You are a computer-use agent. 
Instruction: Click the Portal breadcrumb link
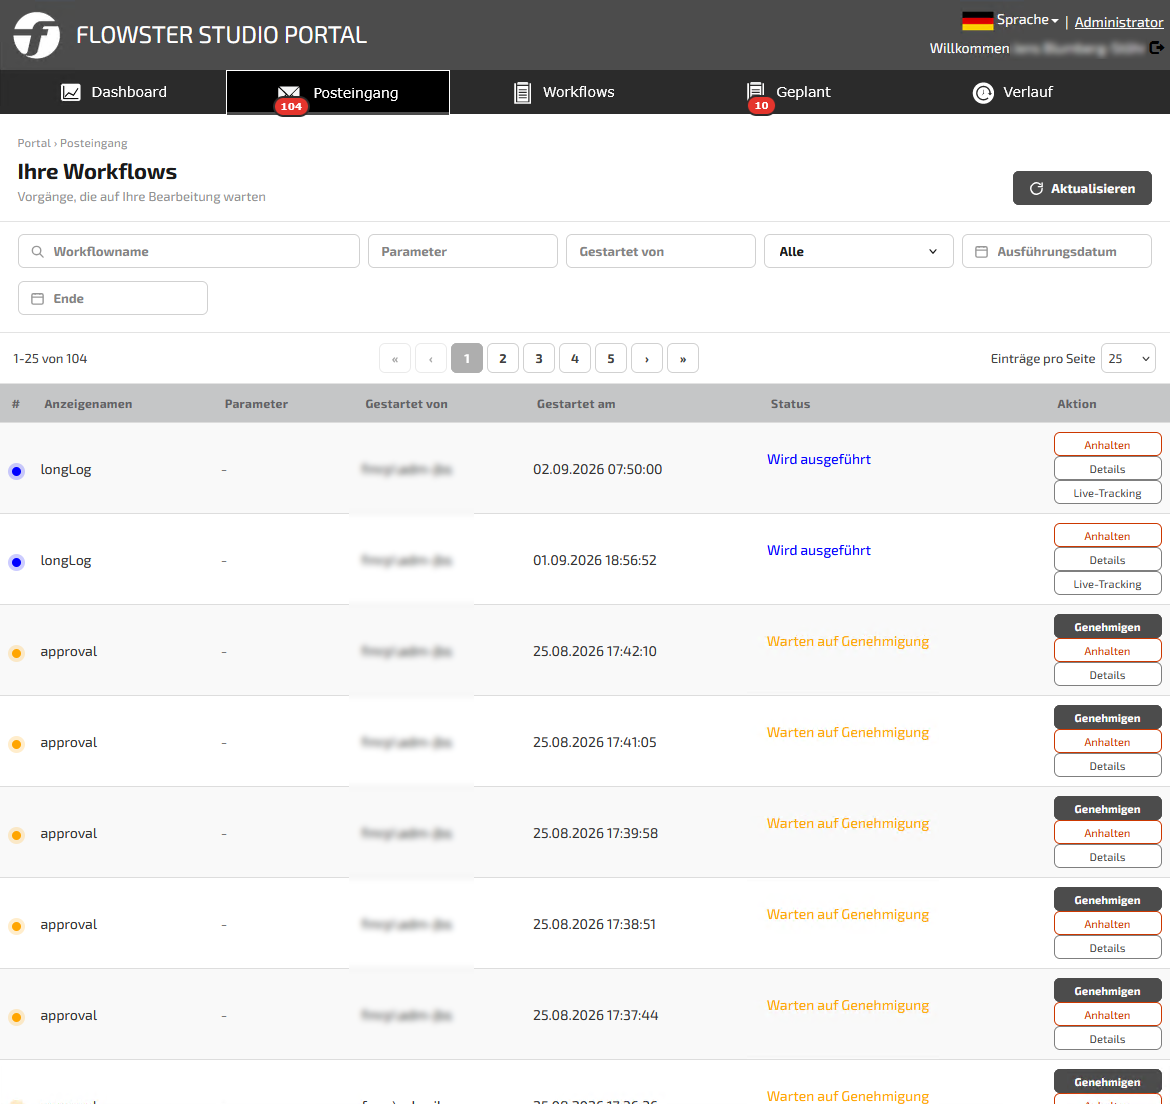pos(34,143)
